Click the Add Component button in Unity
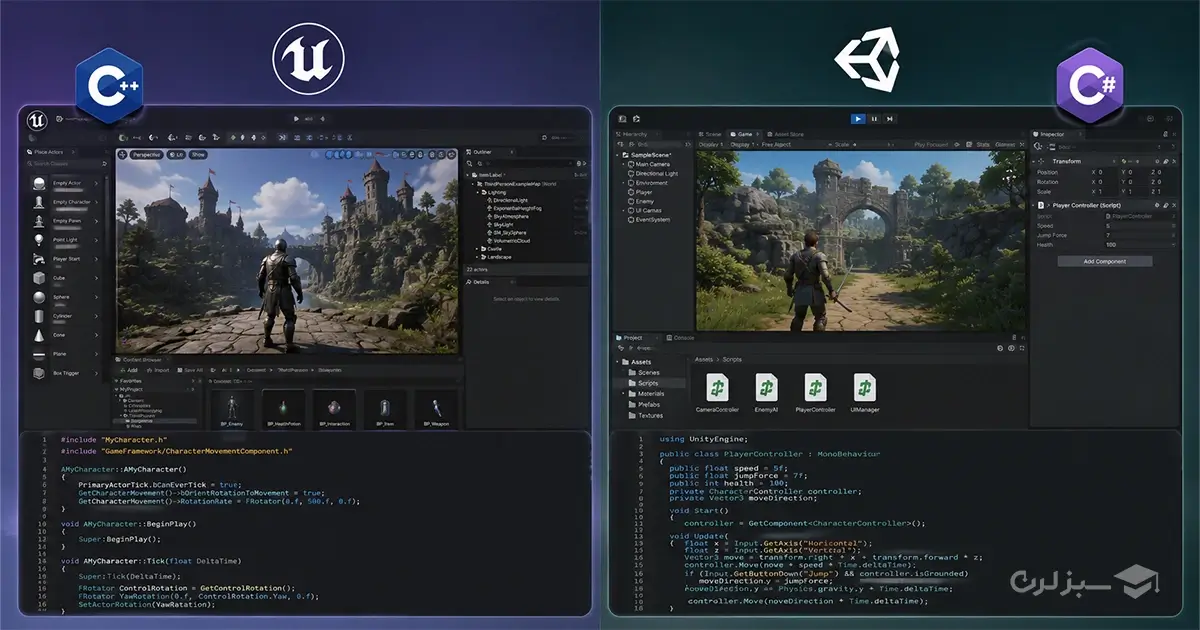The height and width of the screenshot is (630, 1200). (x=1104, y=261)
